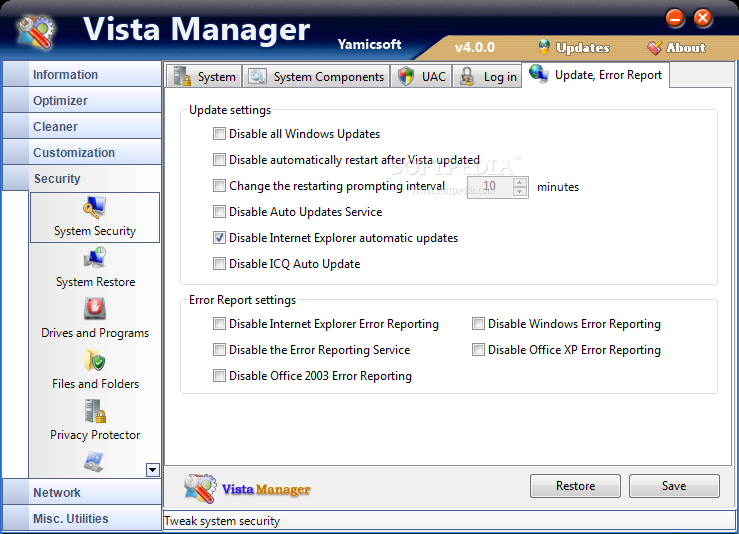Check Disable automatically restart after Vista updated
Viewport: 739px width, 534px height.
pyautogui.click(x=219, y=160)
